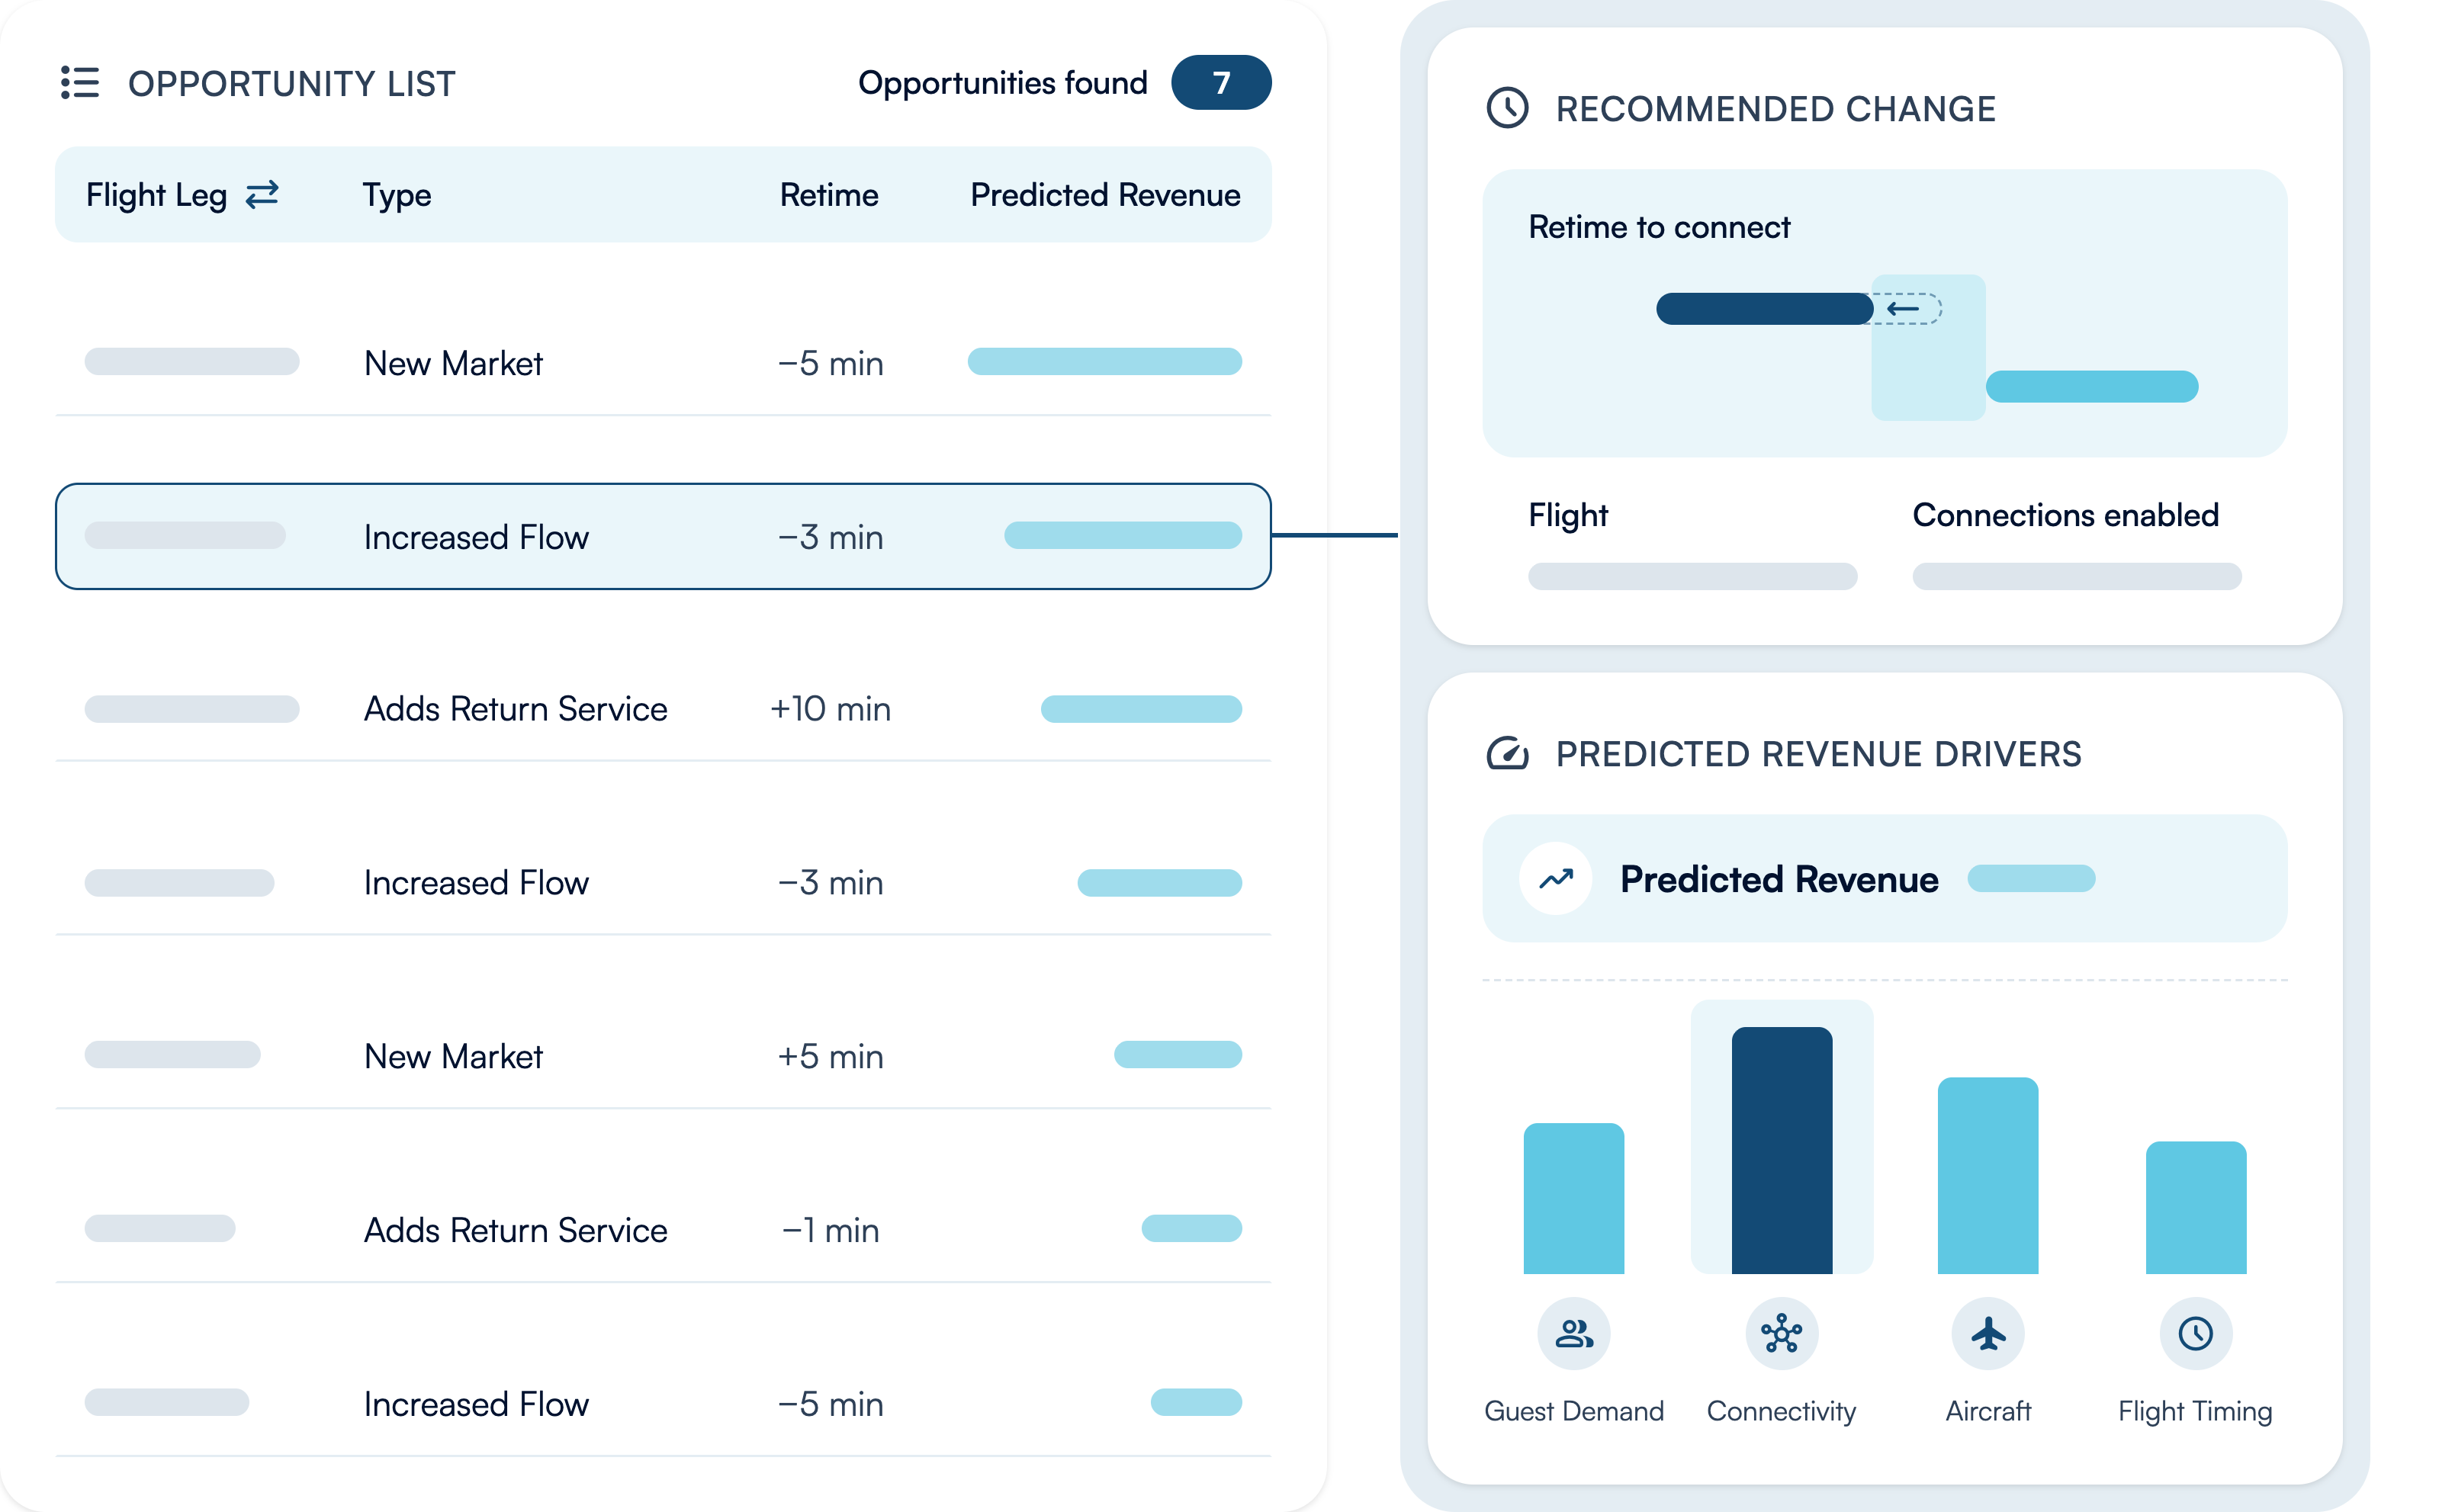The image size is (2439, 1512).
Task: Click the light blue connecting flight bar
Action: click(2091, 387)
